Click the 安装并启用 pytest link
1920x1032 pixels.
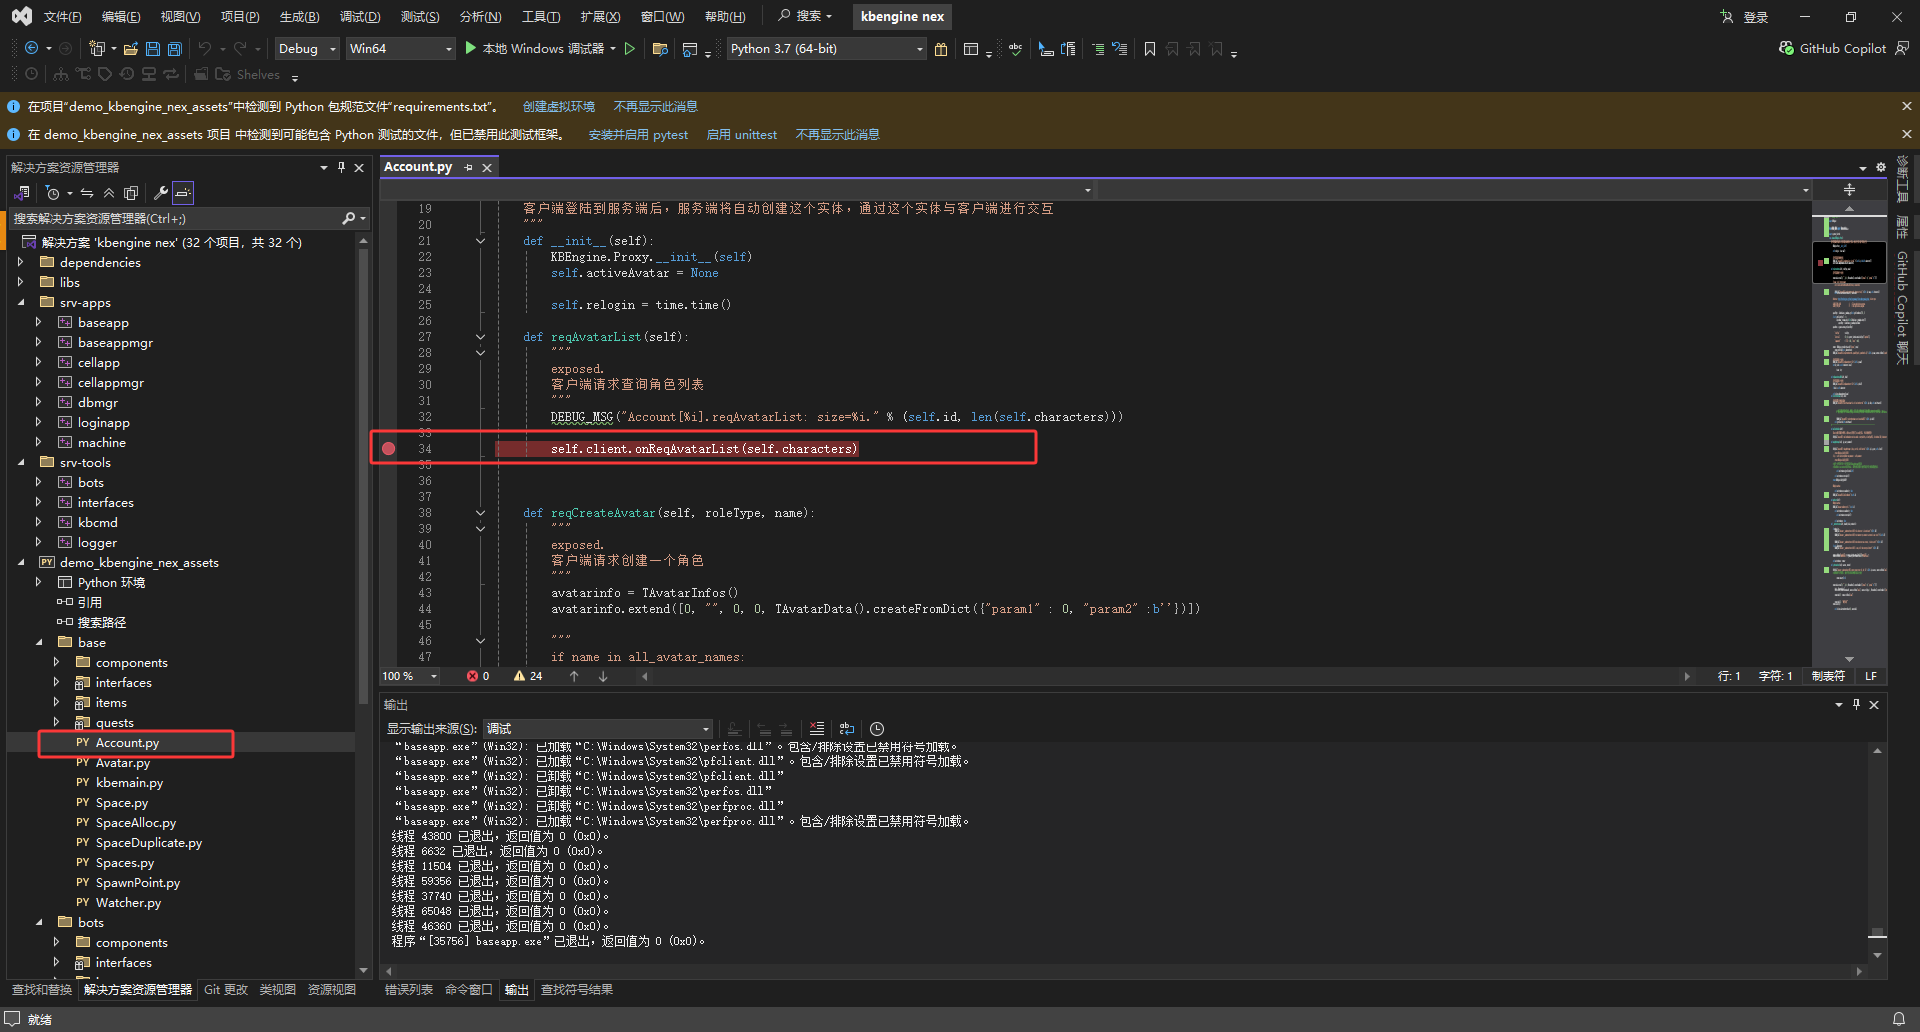tap(638, 135)
